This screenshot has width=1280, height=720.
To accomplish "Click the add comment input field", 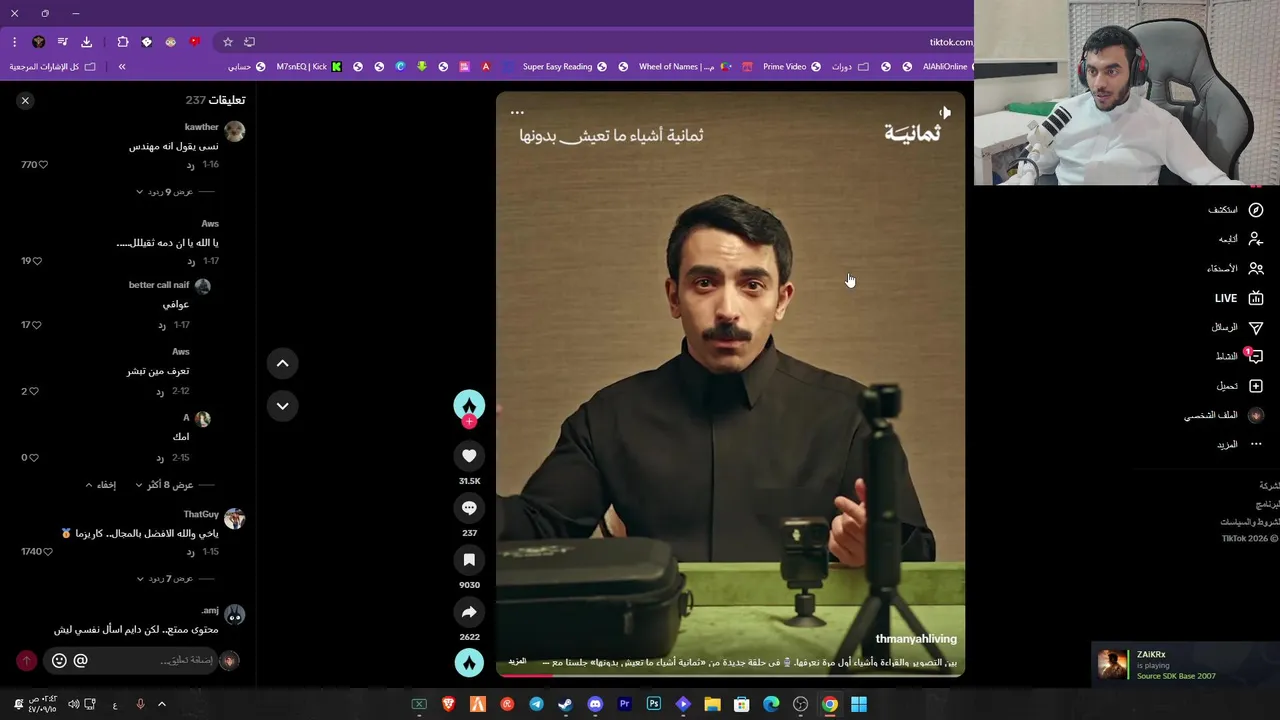I will (x=155, y=660).
